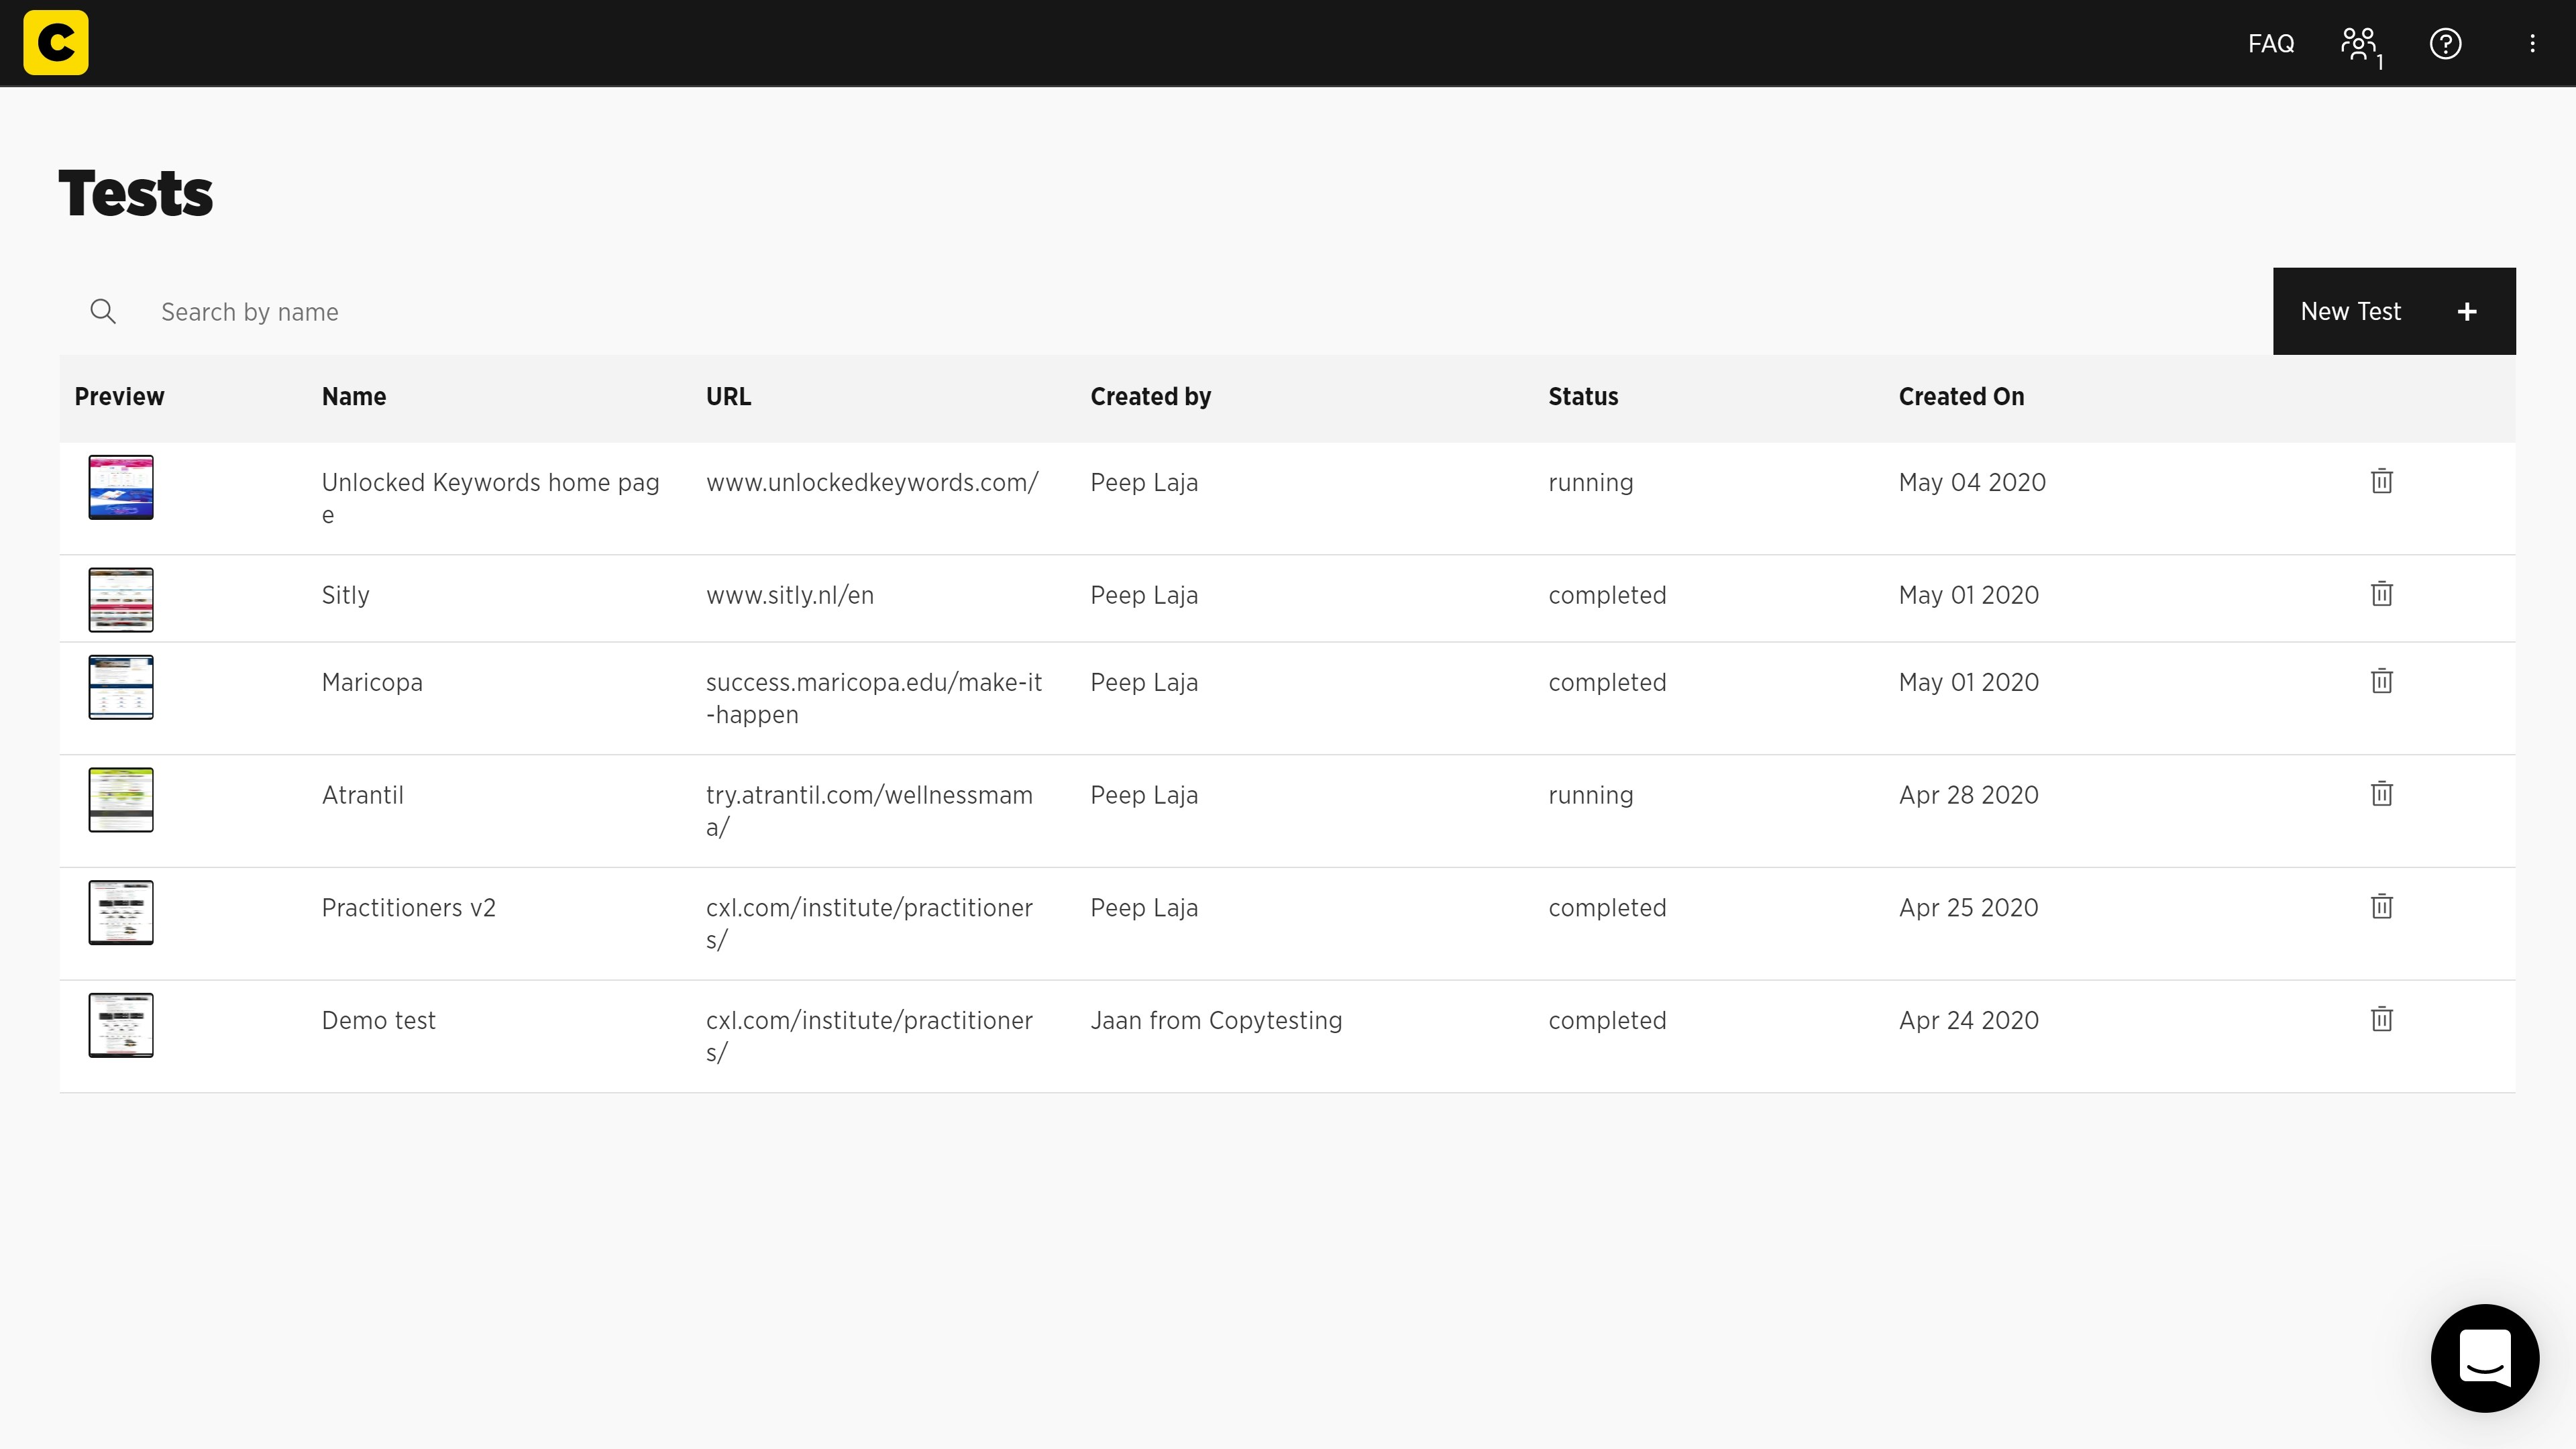Image resolution: width=2576 pixels, height=1449 pixels.
Task: Open the Practitioners v2 test
Action: pyautogui.click(x=408, y=907)
